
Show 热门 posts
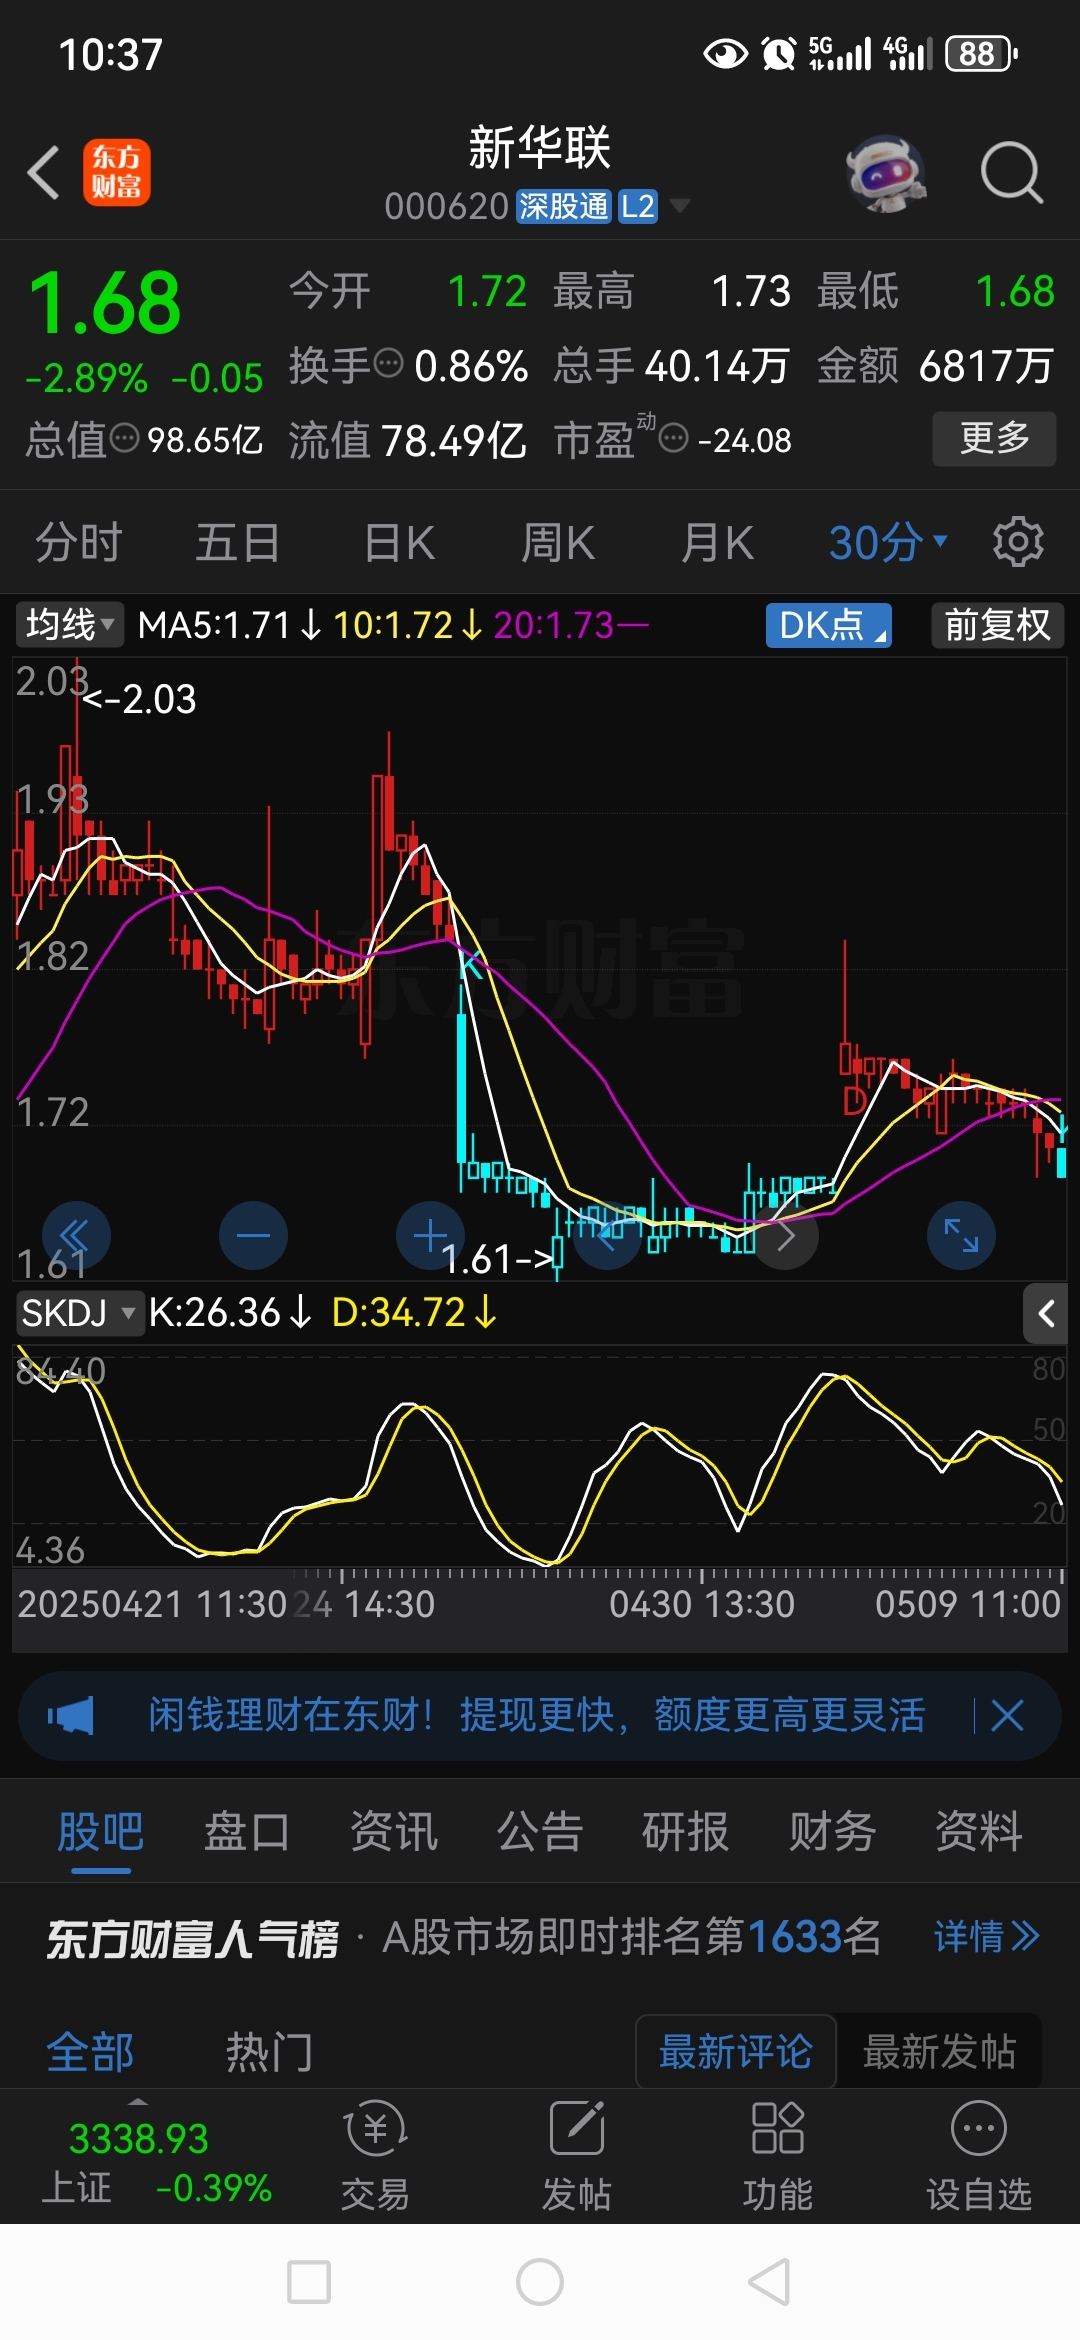coord(269,2053)
